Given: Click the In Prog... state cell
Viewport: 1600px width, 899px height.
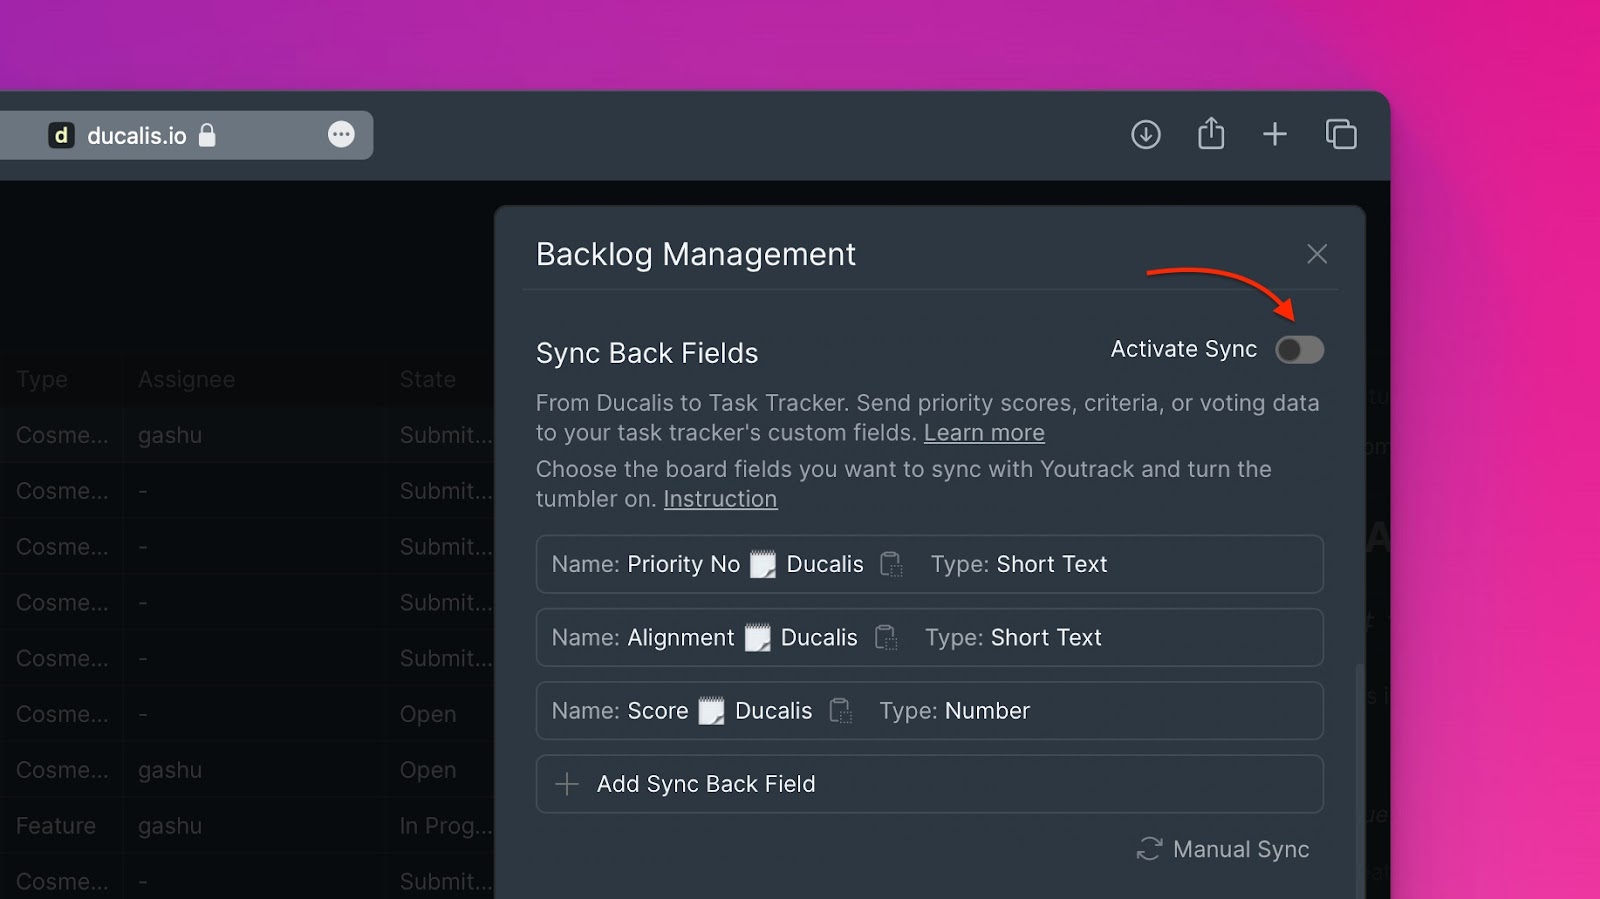Looking at the screenshot, I should [x=446, y=826].
